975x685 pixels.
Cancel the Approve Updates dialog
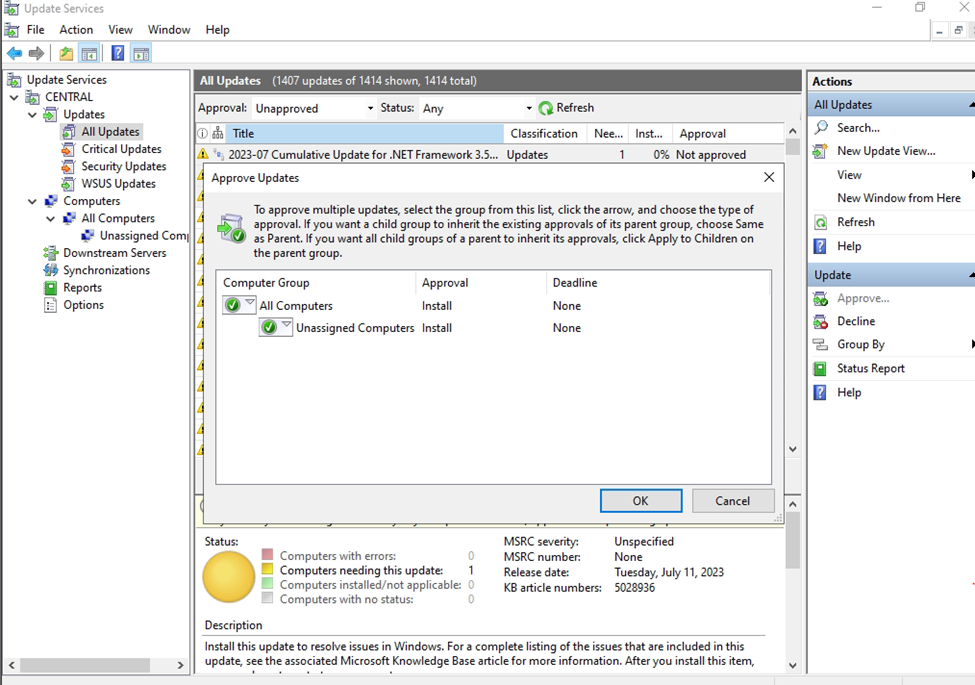[732, 501]
